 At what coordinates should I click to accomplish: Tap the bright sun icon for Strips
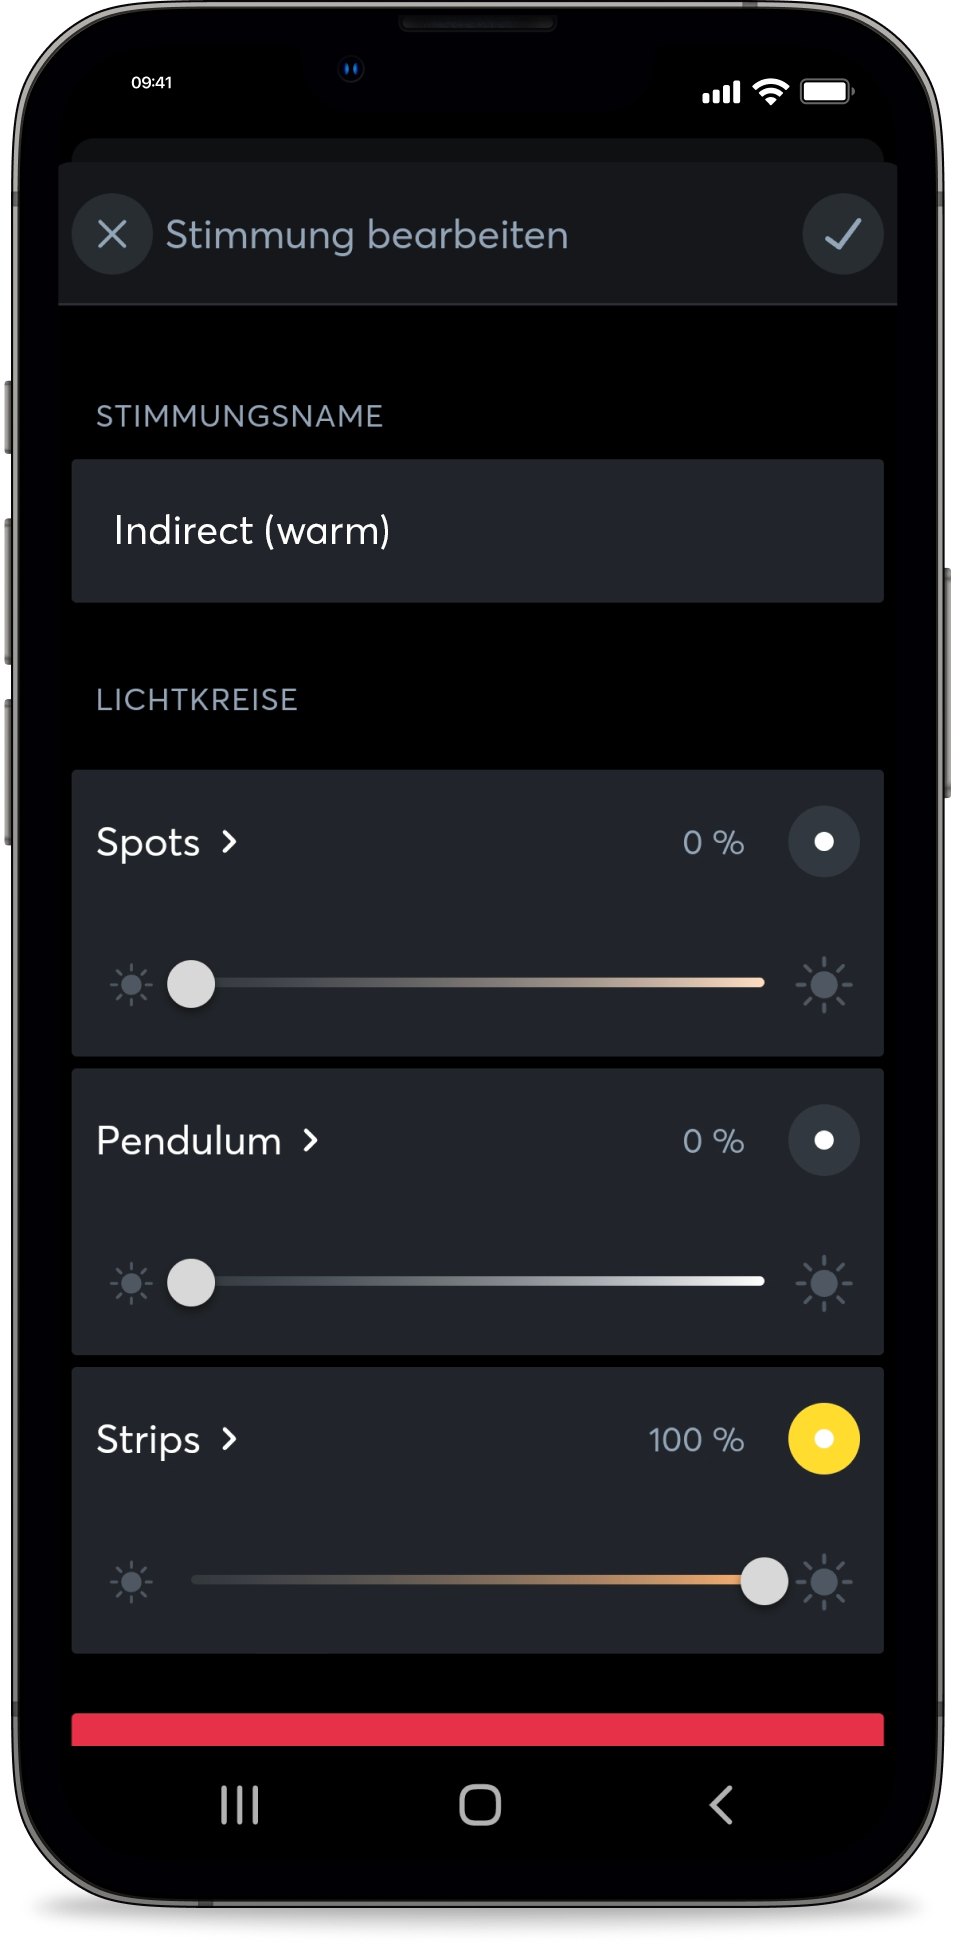point(824,1582)
